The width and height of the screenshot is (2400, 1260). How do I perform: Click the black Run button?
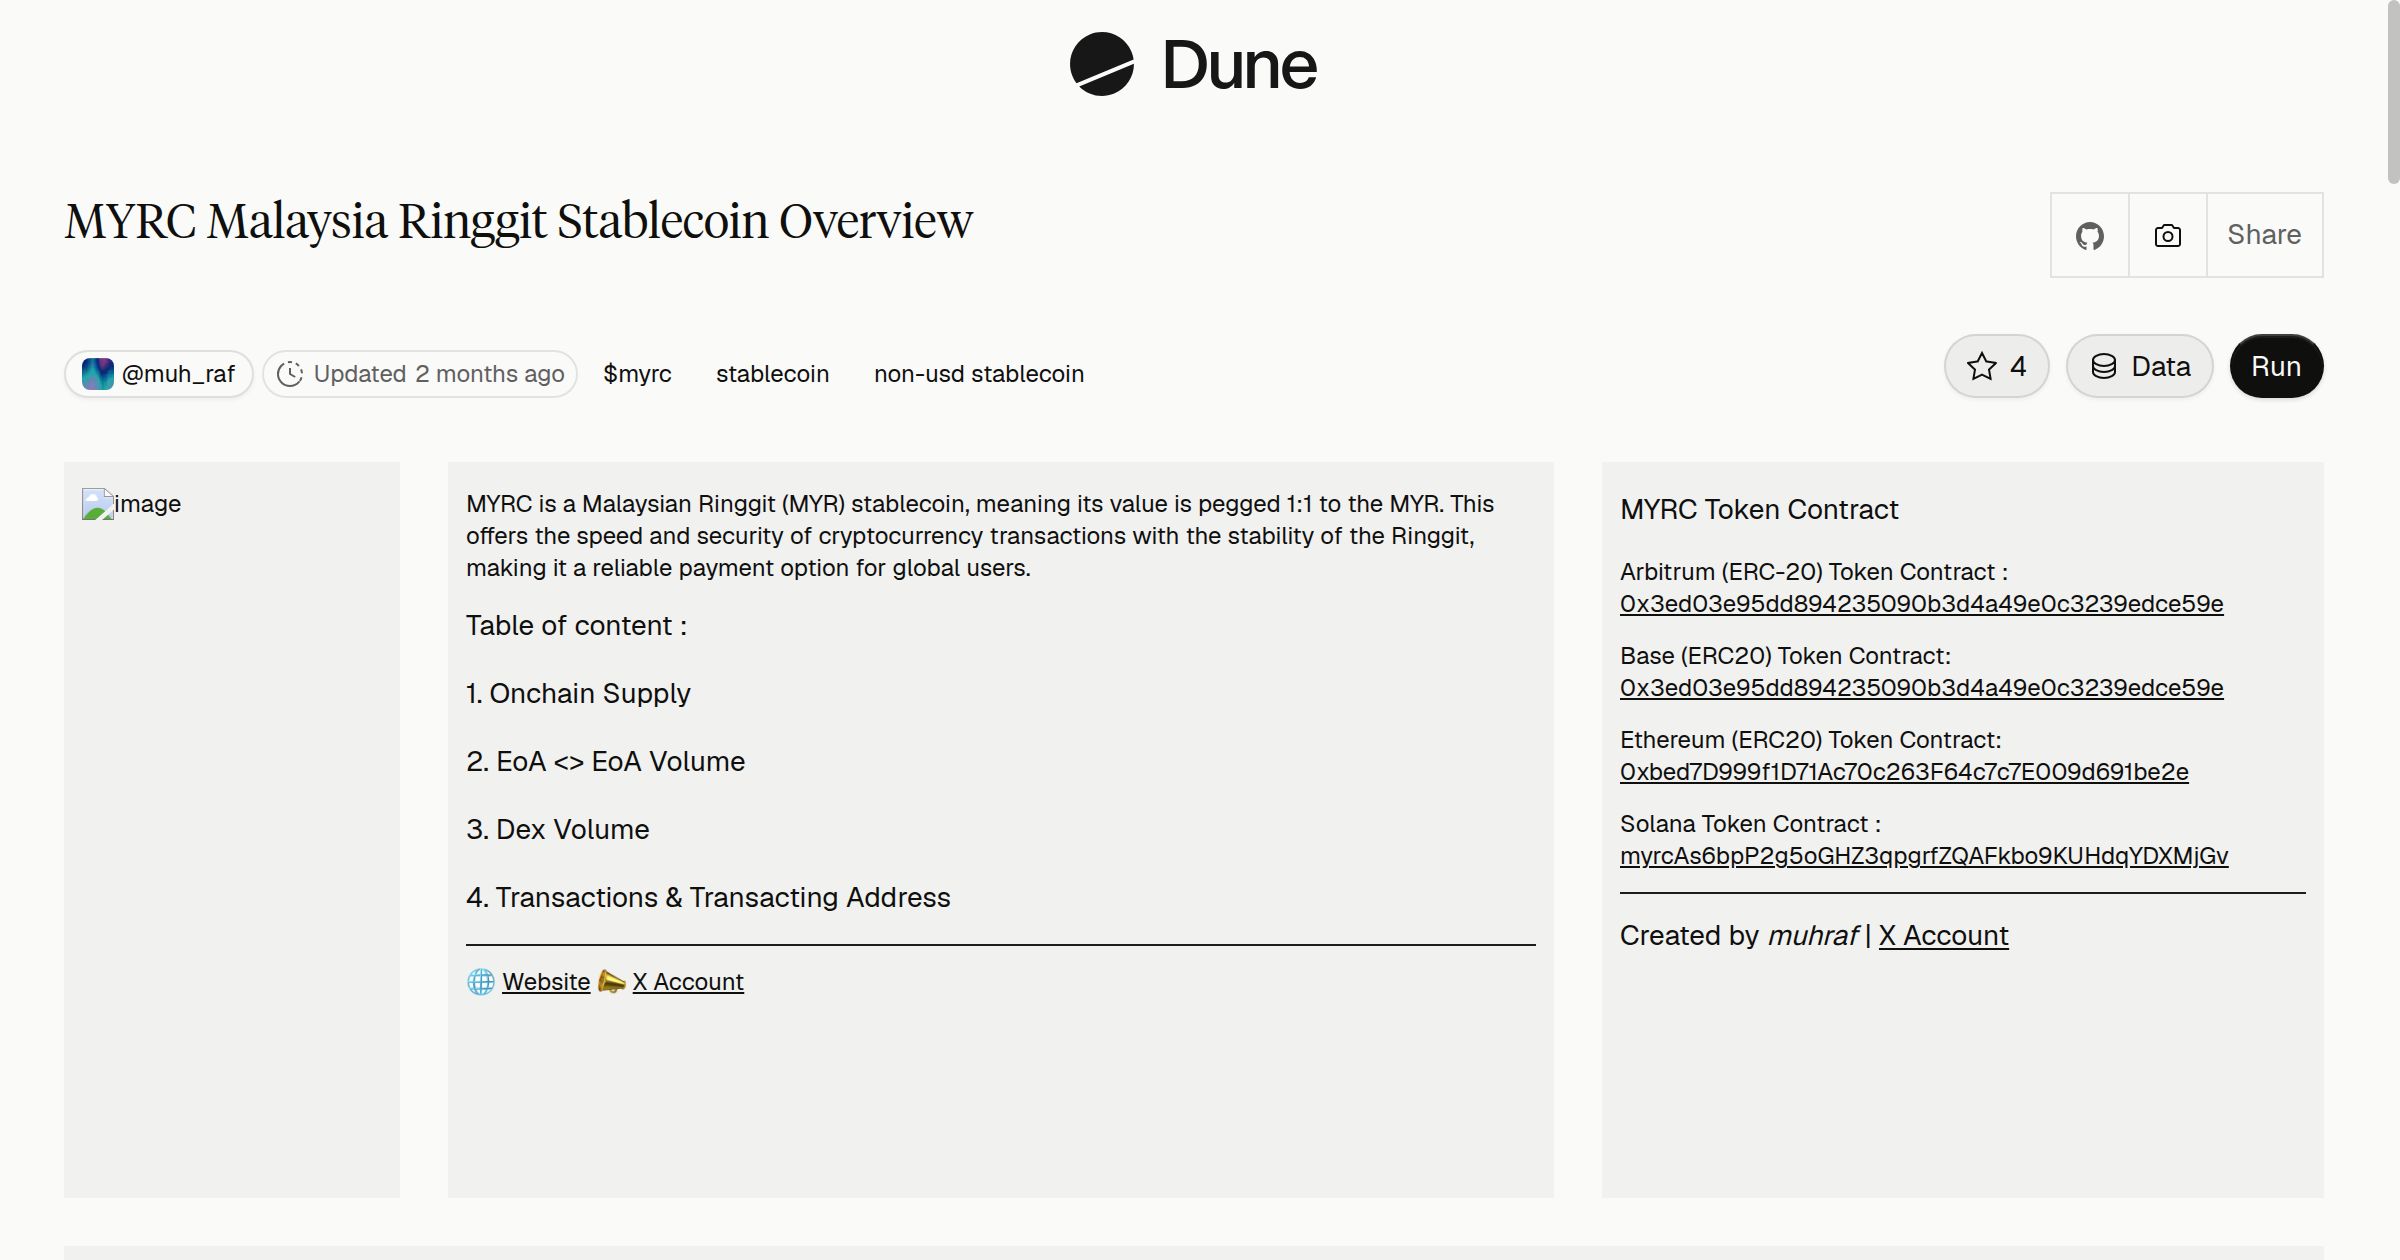coord(2276,366)
